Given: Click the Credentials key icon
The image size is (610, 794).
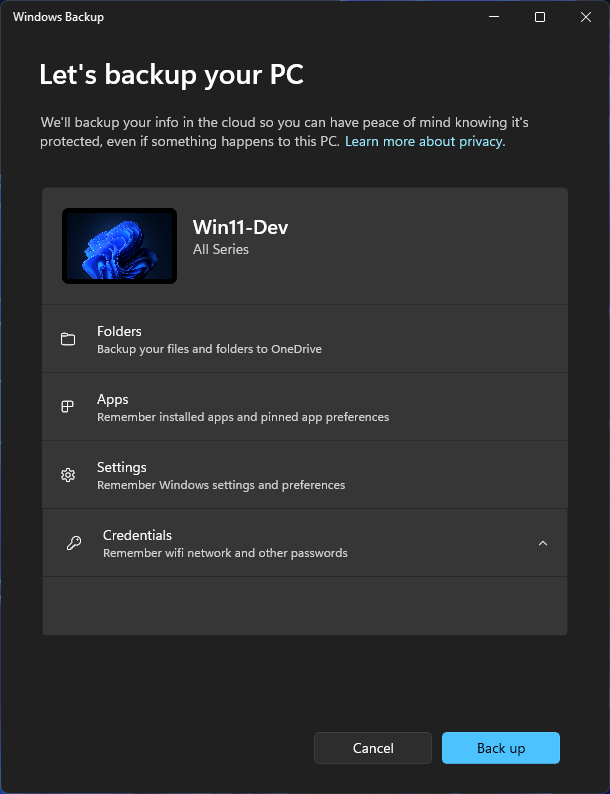Looking at the screenshot, I should click(x=74, y=543).
